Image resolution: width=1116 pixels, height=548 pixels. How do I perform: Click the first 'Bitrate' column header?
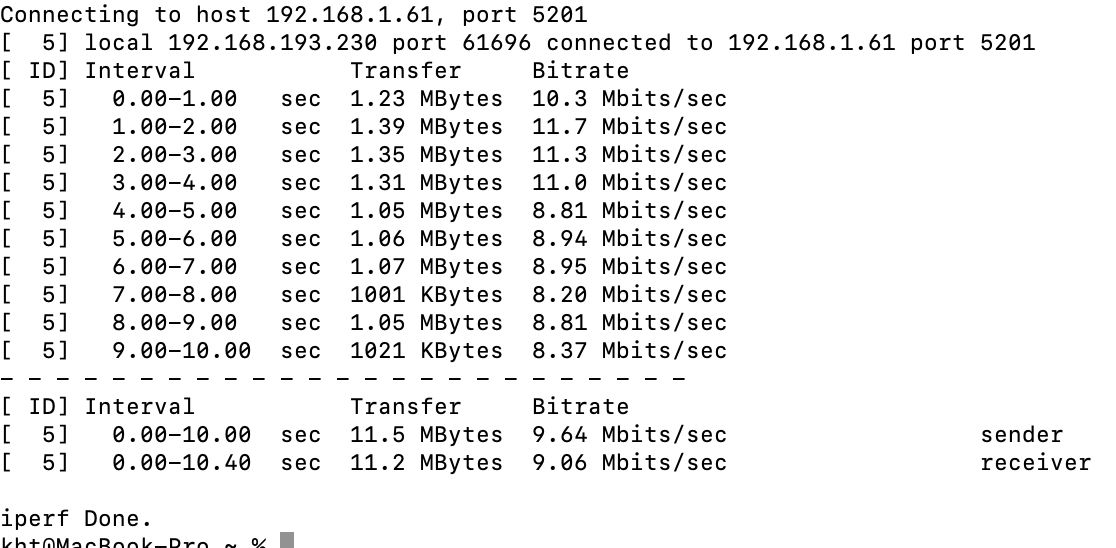(581, 70)
